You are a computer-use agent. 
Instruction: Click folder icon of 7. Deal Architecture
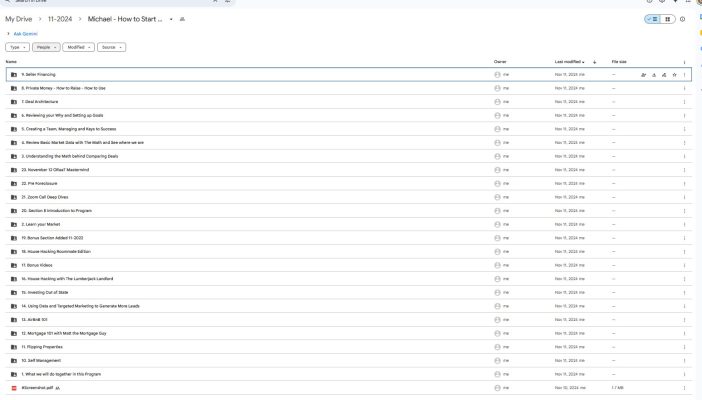pyautogui.click(x=14, y=102)
